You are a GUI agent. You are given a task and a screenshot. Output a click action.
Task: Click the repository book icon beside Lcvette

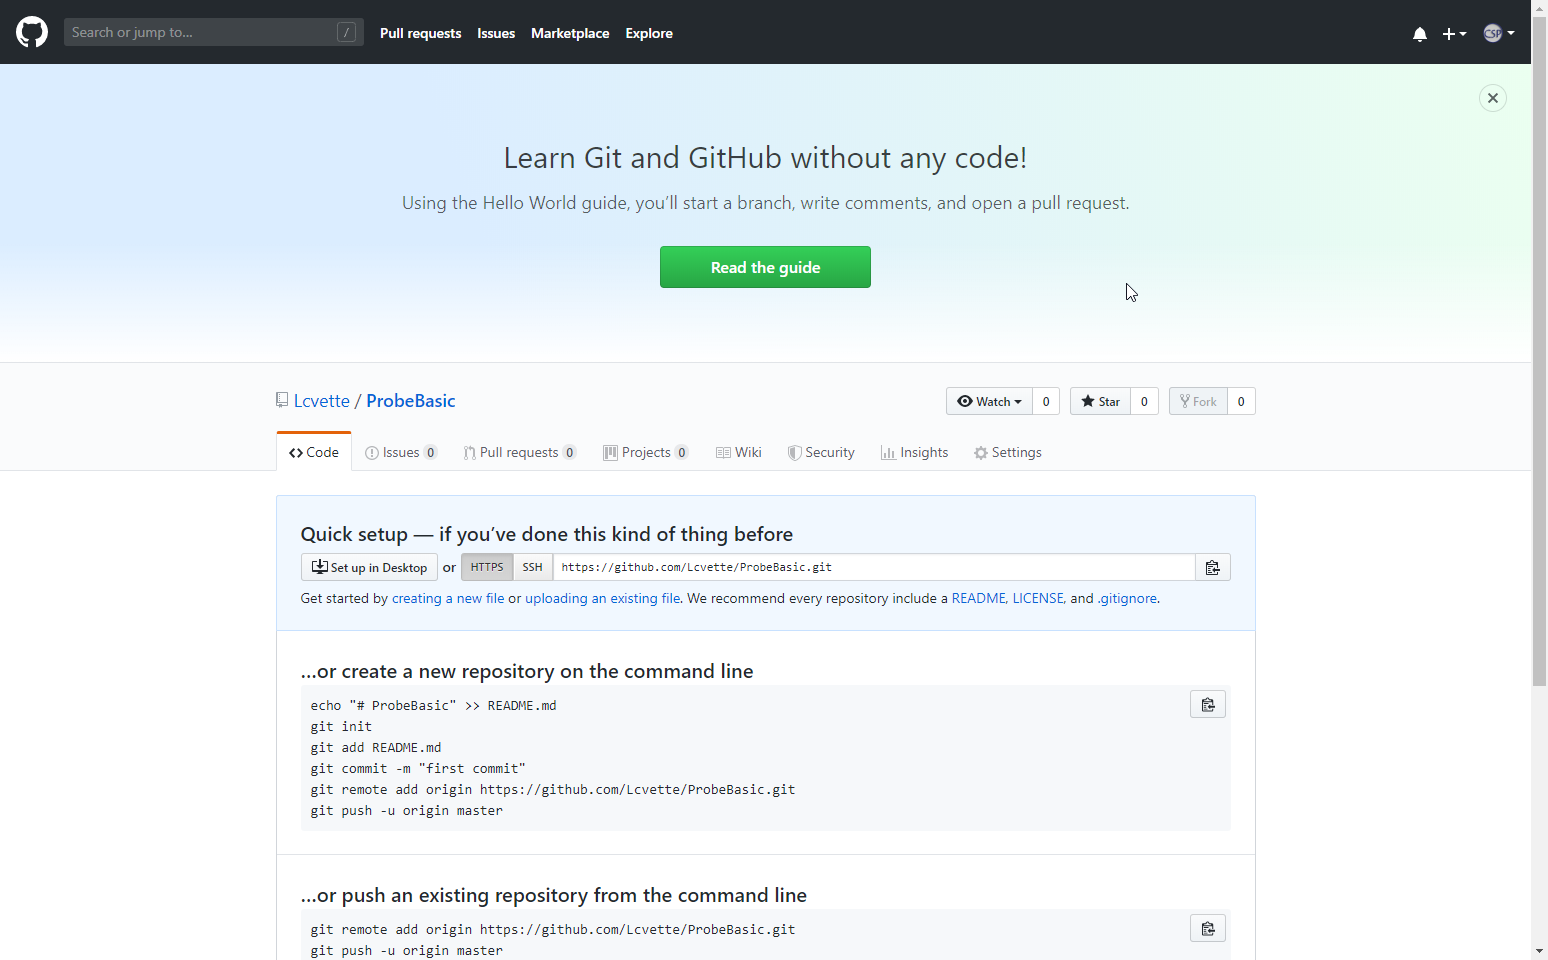282,400
